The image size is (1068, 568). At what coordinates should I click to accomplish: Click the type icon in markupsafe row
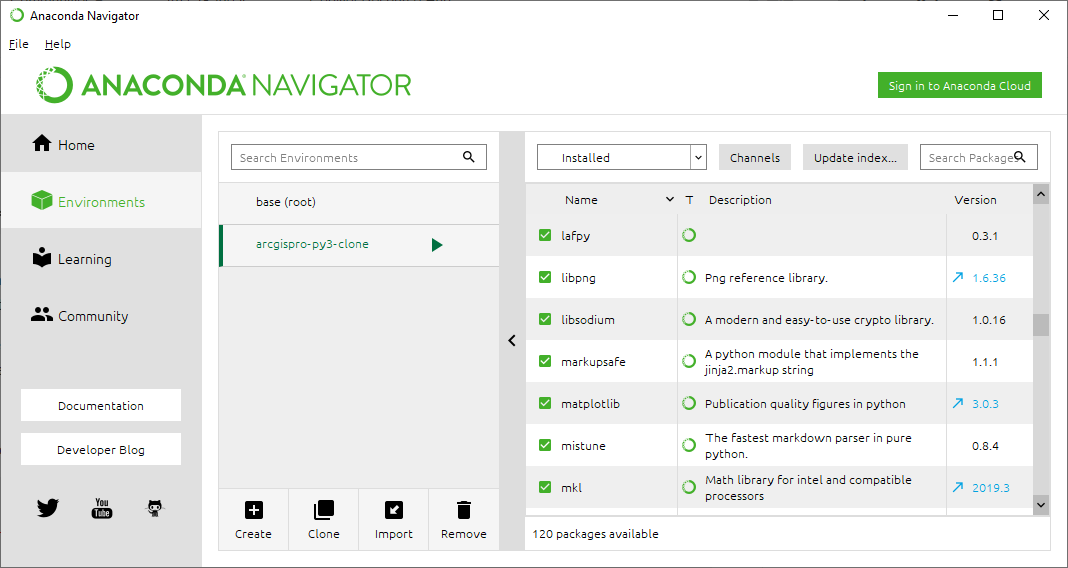(x=689, y=362)
